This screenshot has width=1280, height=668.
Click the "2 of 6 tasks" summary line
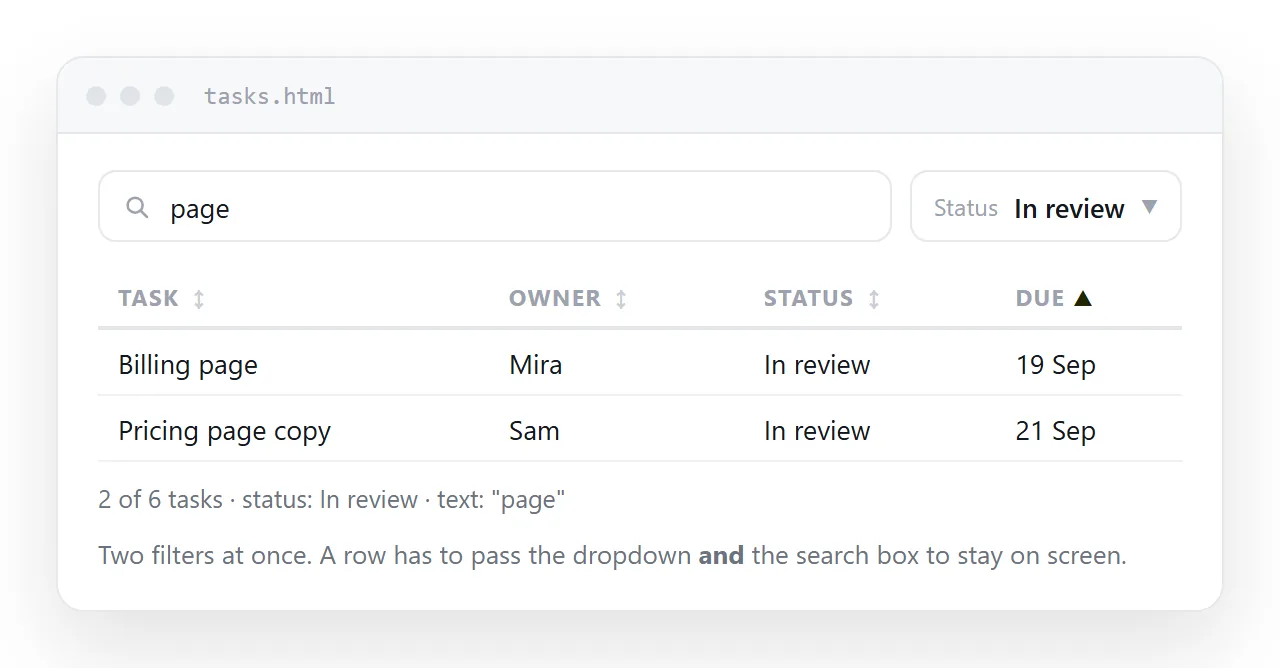click(332, 499)
